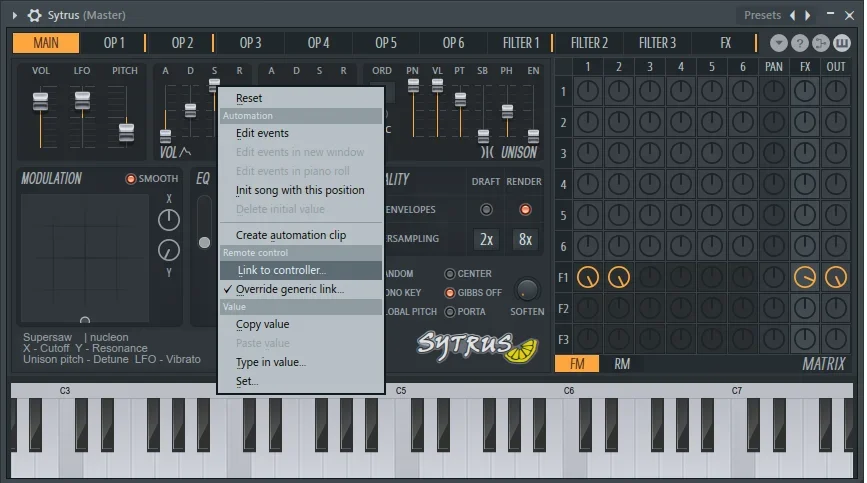
Task: Click the keyboard W icon button
Action: (x=842, y=43)
